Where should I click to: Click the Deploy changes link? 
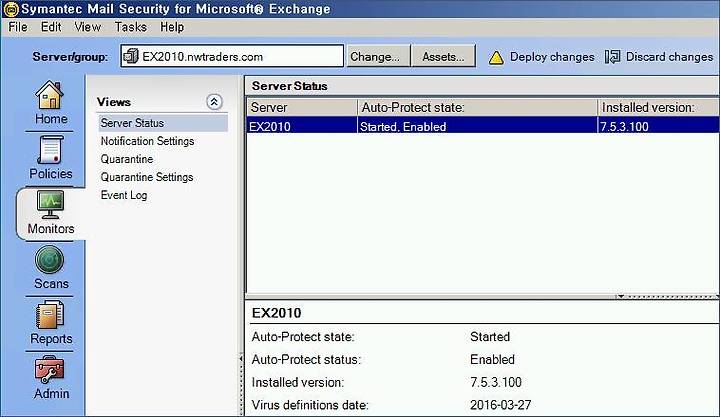552,57
